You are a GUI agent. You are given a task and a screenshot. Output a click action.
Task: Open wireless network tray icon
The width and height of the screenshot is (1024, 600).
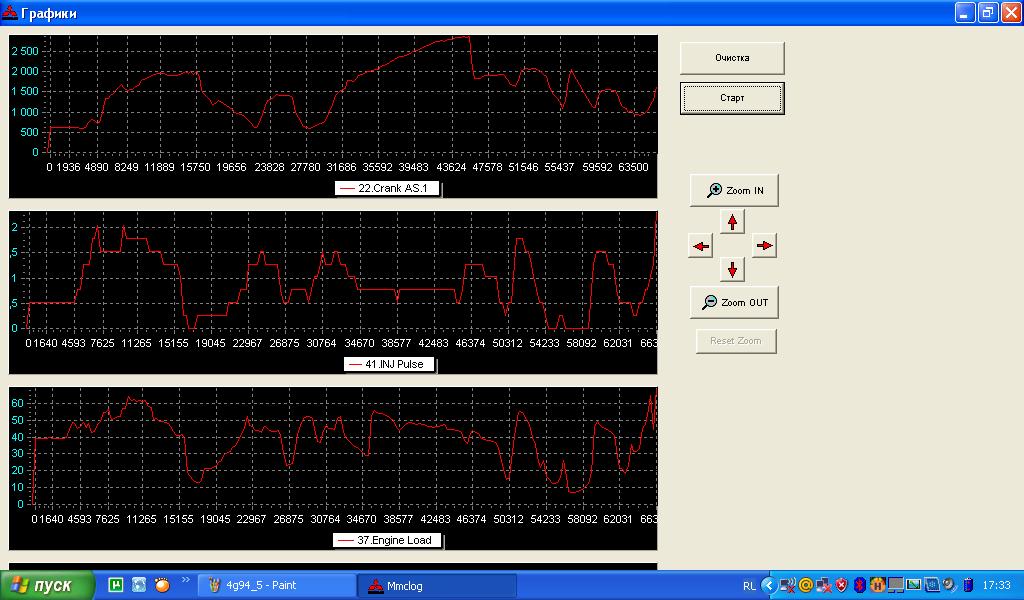[x=788, y=586]
